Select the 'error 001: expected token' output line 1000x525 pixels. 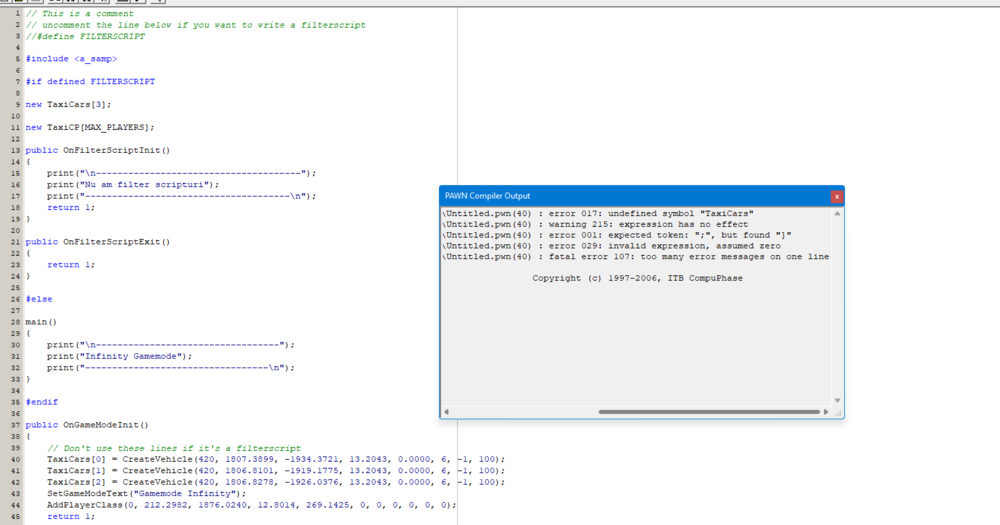coord(617,235)
